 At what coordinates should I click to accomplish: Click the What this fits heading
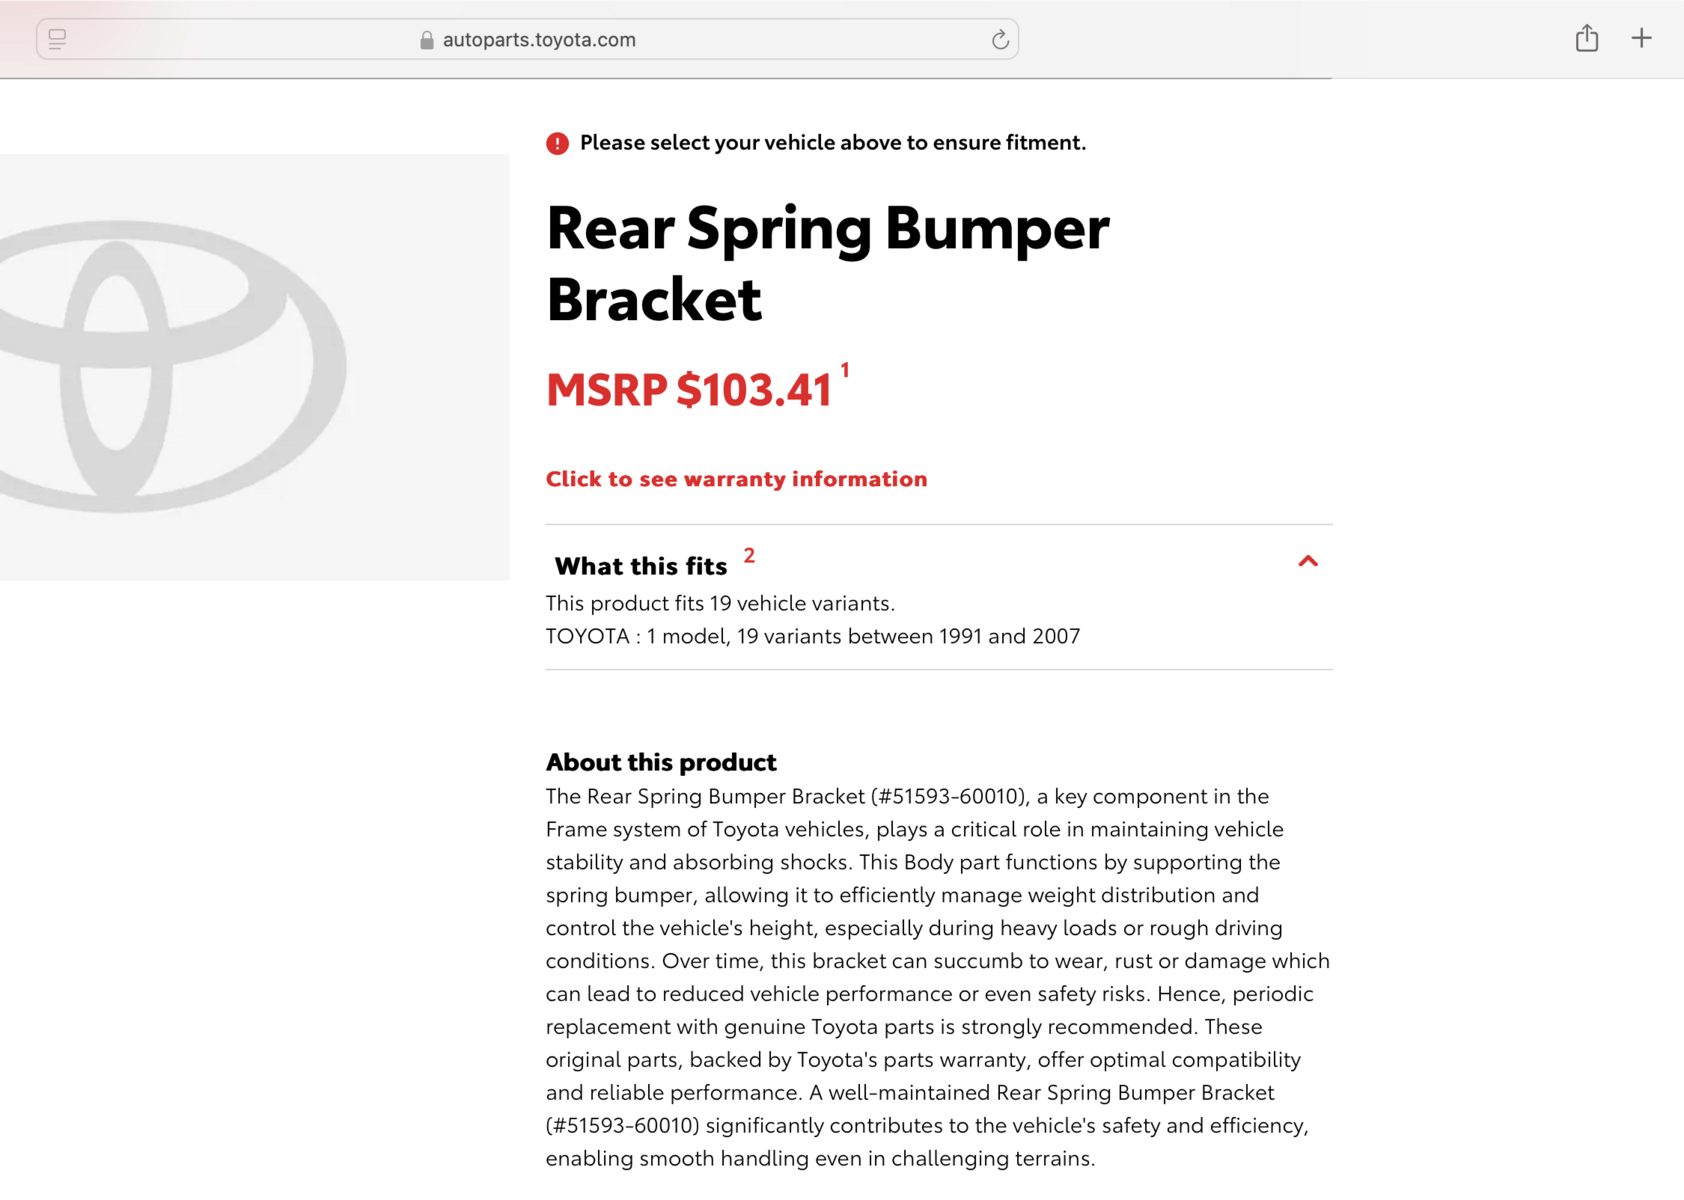tap(640, 566)
